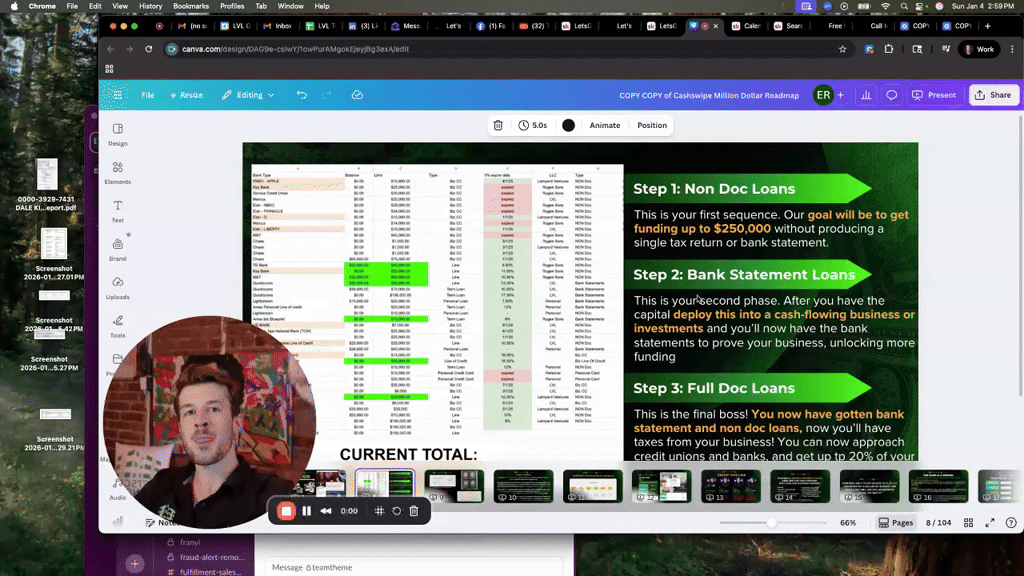1024x576 pixels.
Task: Undo the last Canva edit
Action: click(301, 95)
